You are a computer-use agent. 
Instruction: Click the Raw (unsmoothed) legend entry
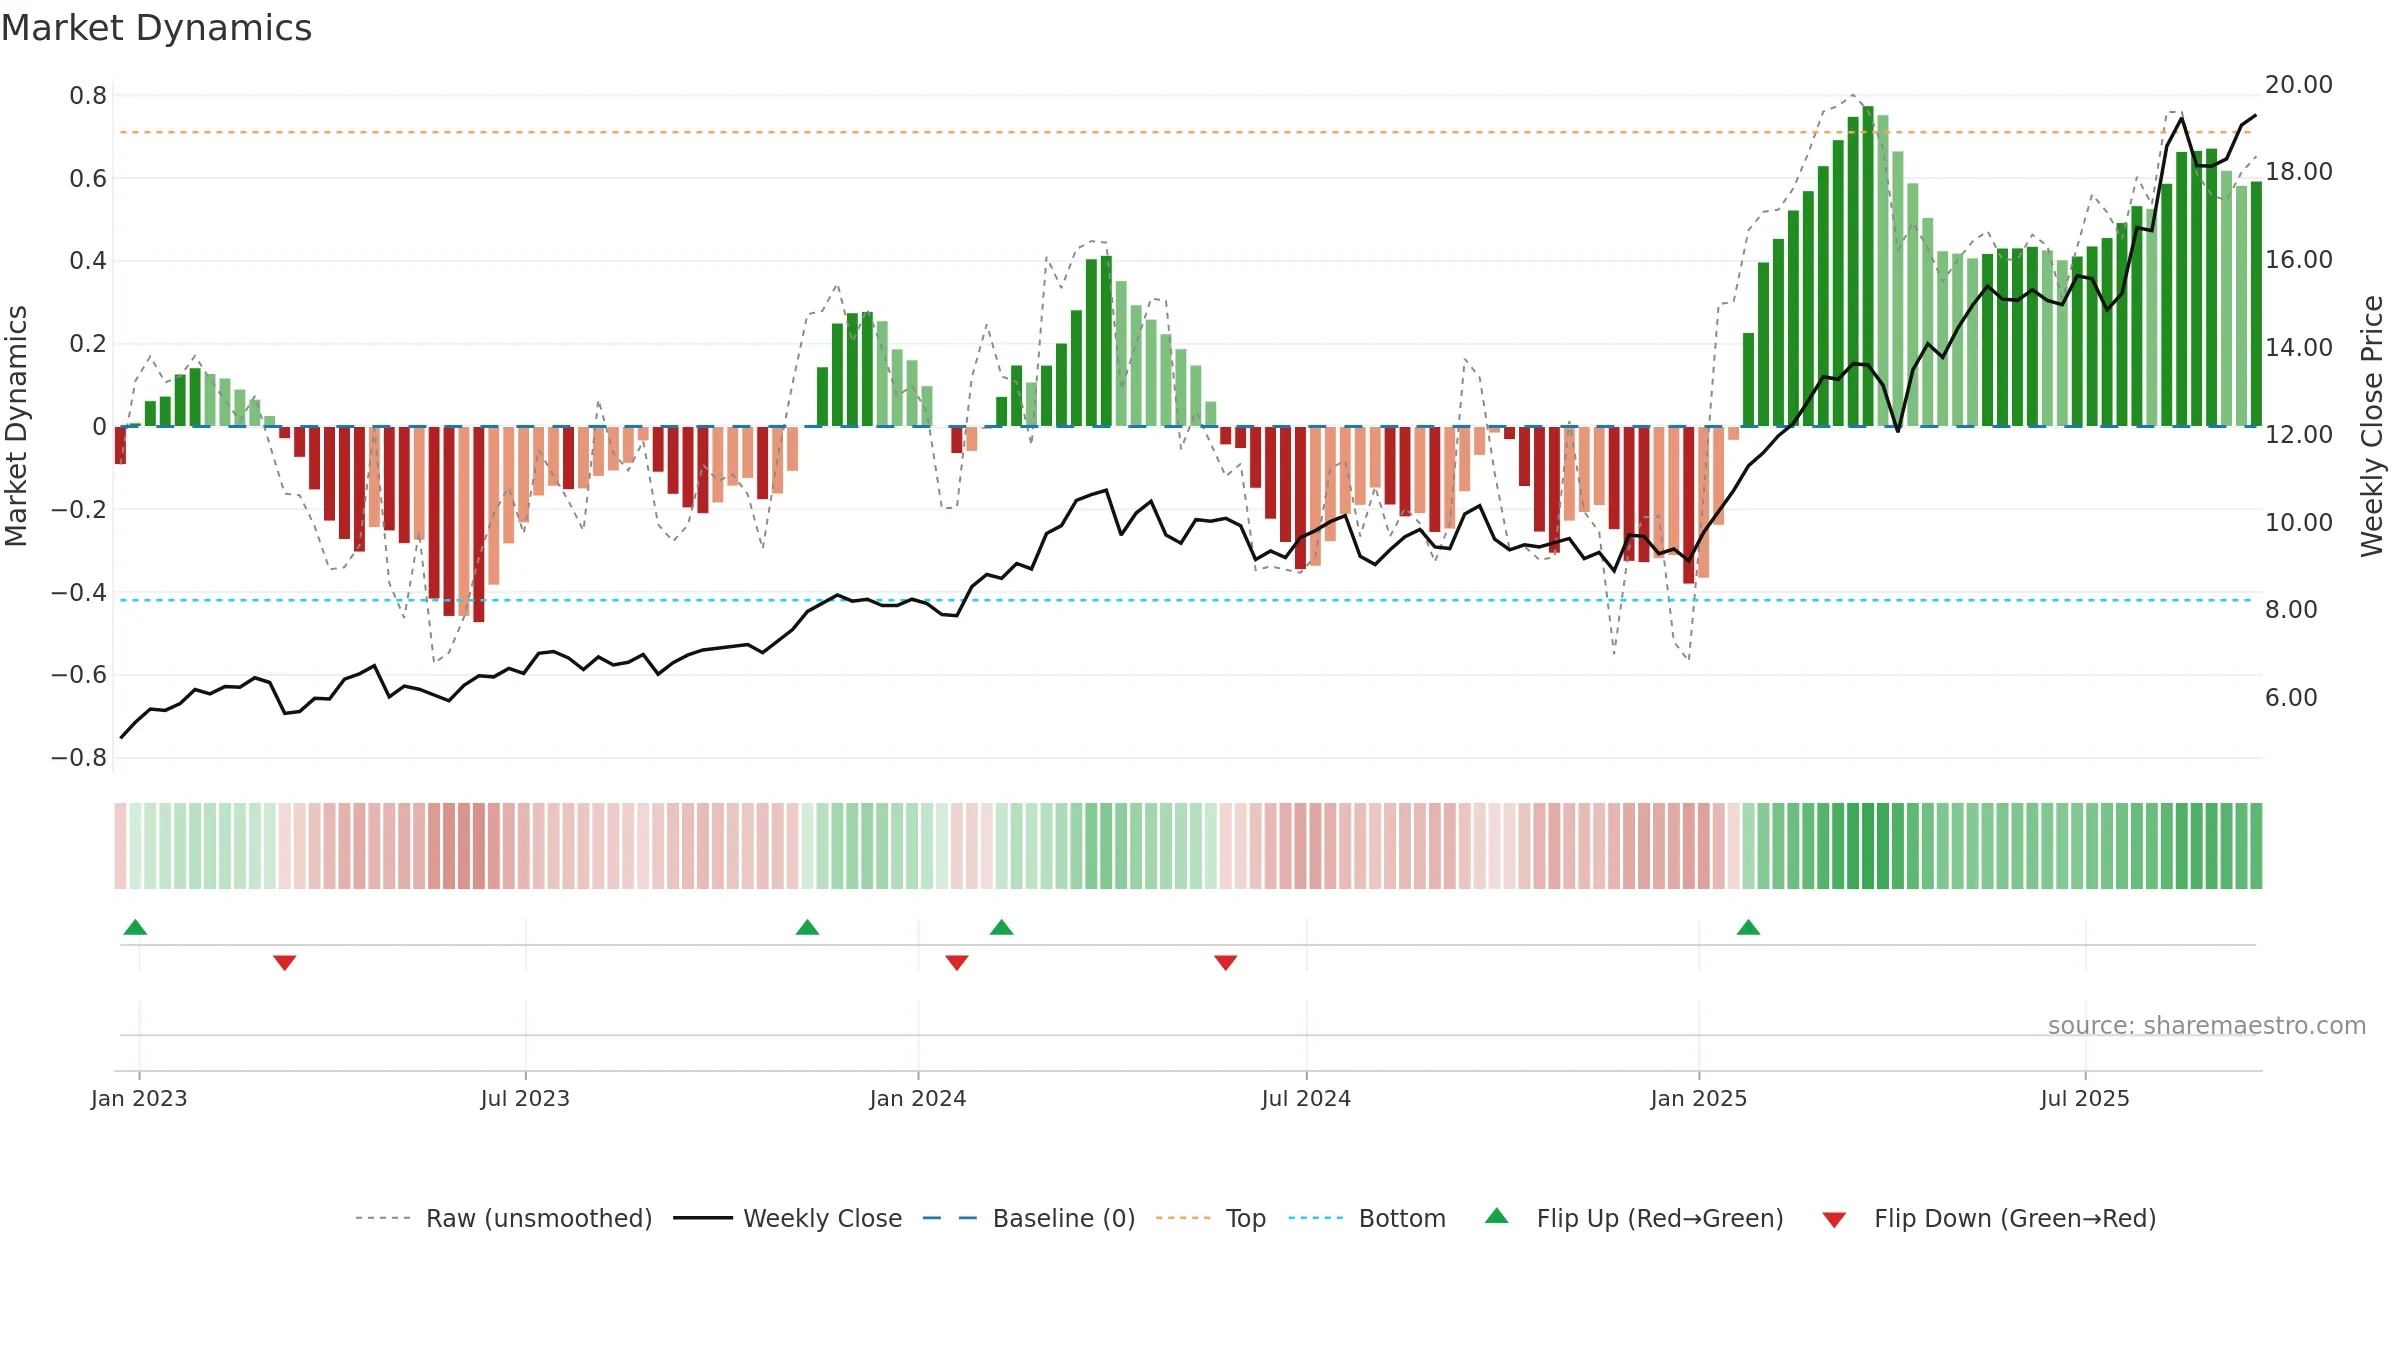503,1218
